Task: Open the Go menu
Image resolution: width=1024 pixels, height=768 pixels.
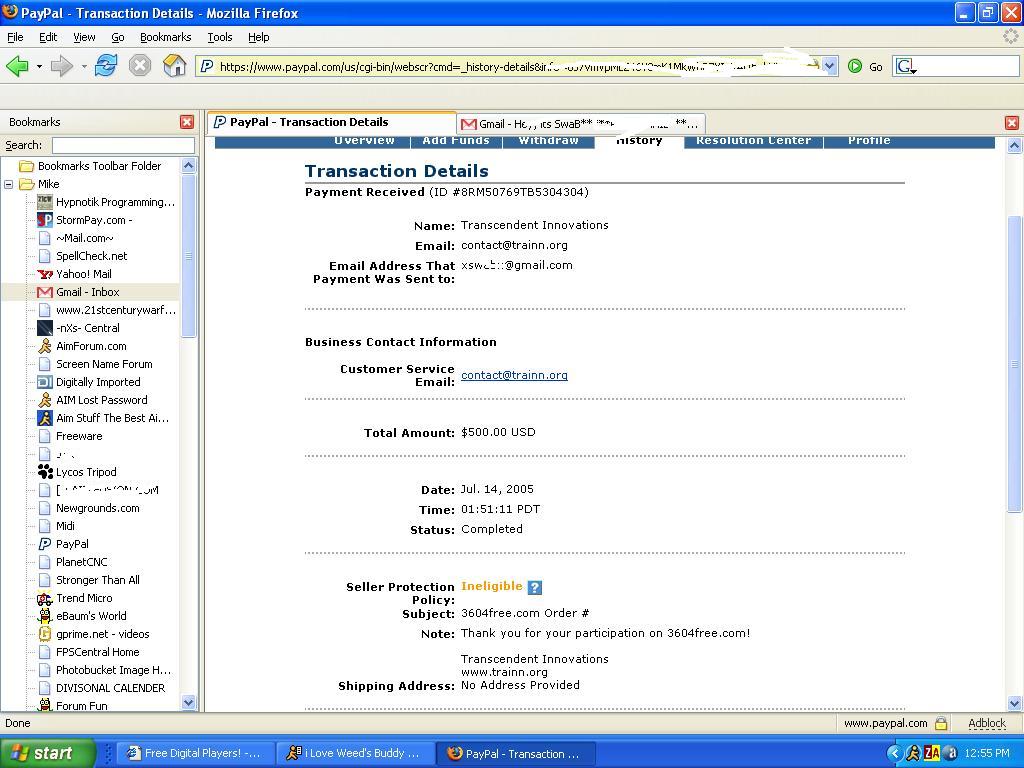Action: point(118,37)
